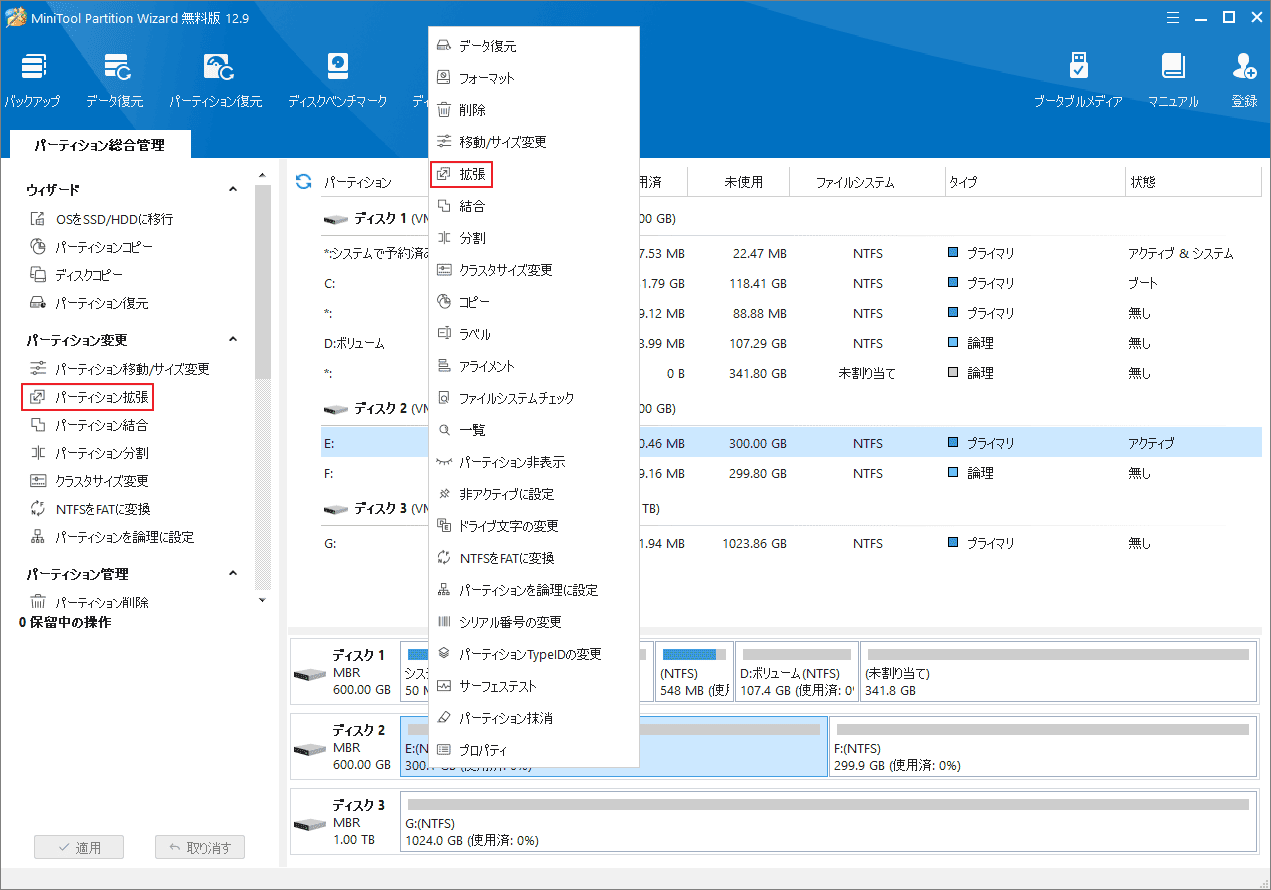This screenshot has width=1271, height=890.
Task: Open the hamburger menu in title bar
Action: coord(1171,17)
